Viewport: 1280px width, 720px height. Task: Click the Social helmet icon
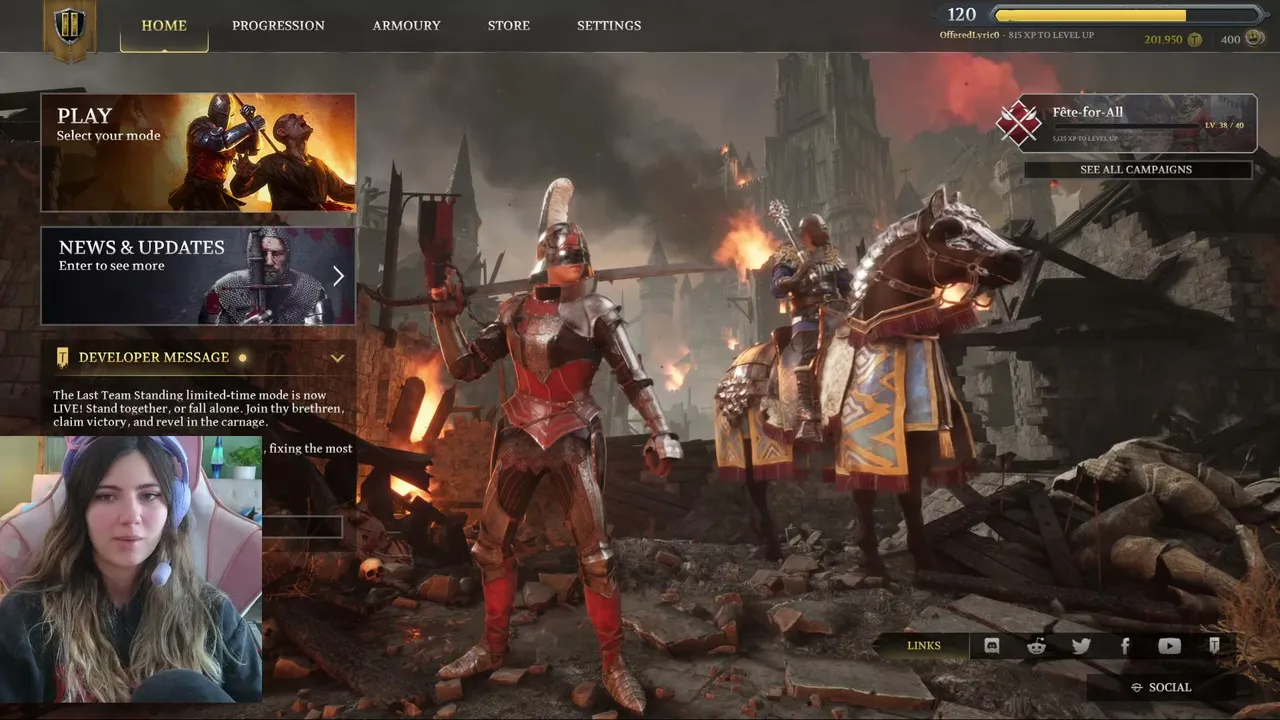1136,687
